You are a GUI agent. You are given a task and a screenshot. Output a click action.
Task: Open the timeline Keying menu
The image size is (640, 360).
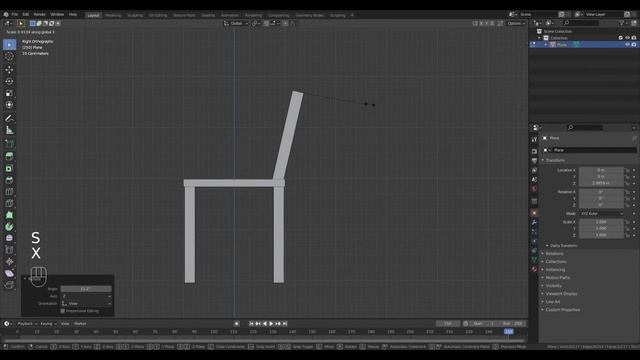pyautogui.click(x=48, y=324)
